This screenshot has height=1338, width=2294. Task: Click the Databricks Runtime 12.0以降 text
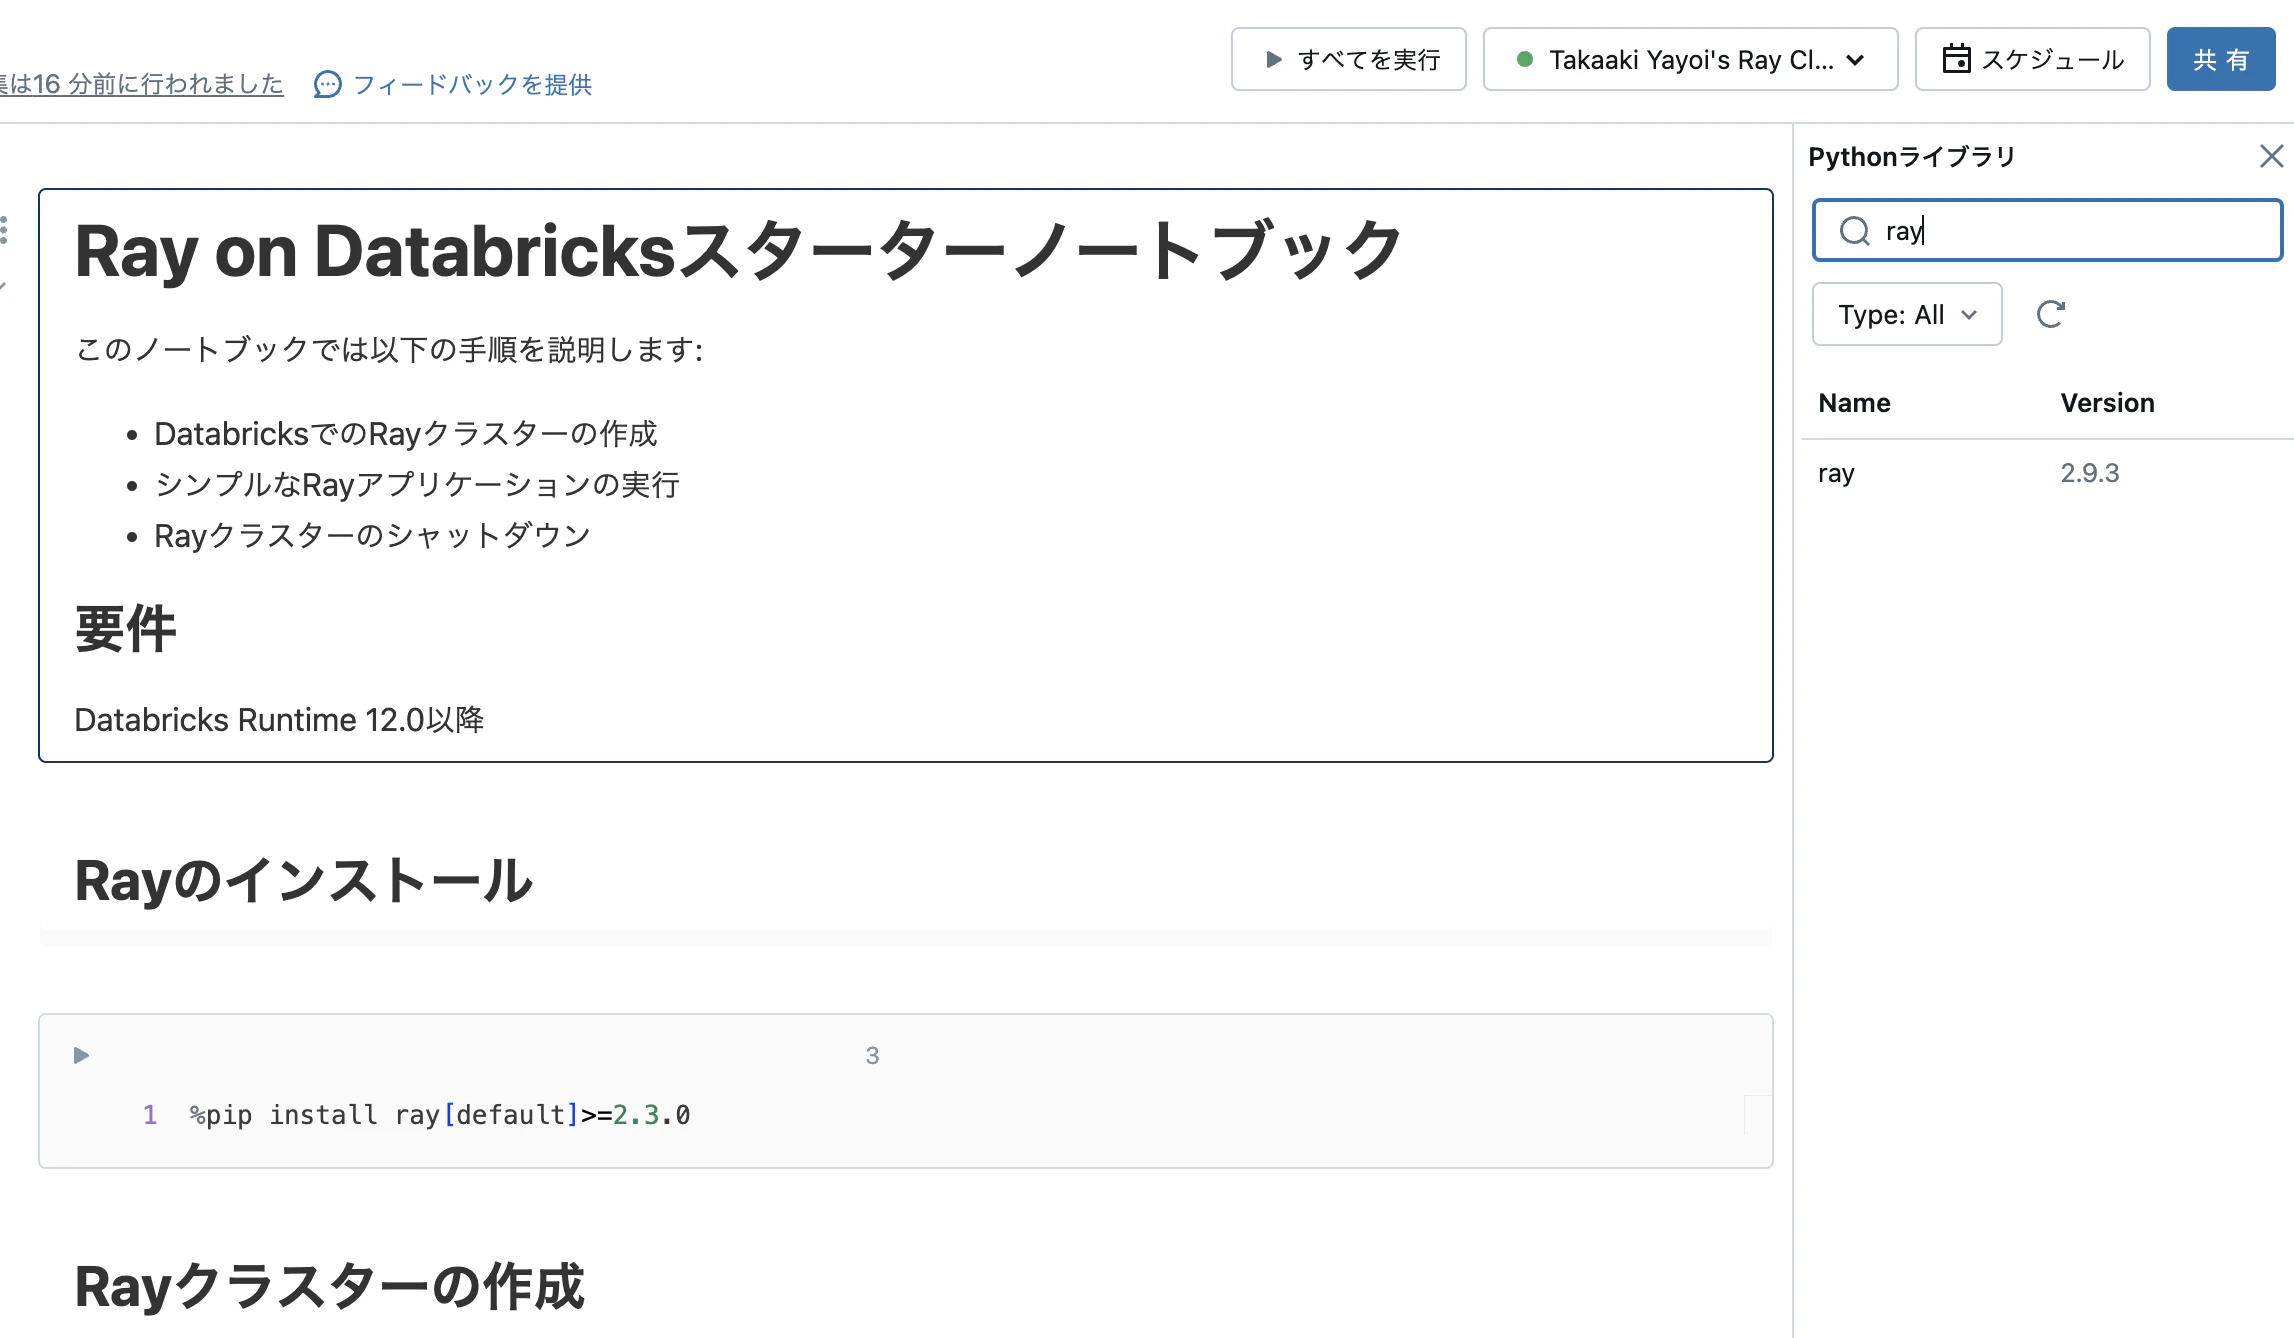click(x=279, y=720)
